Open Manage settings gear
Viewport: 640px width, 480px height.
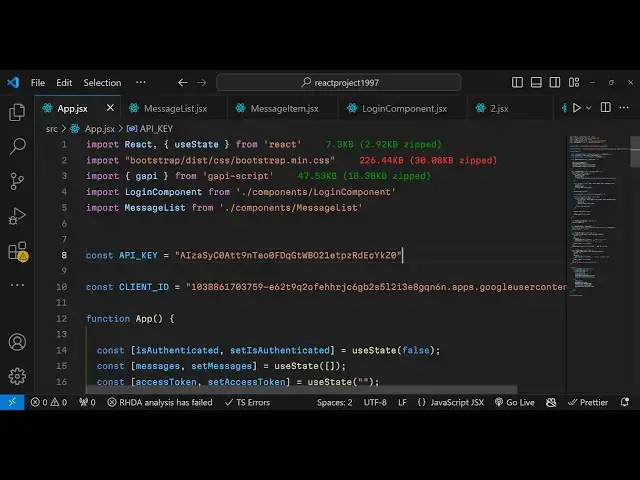coord(17,376)
